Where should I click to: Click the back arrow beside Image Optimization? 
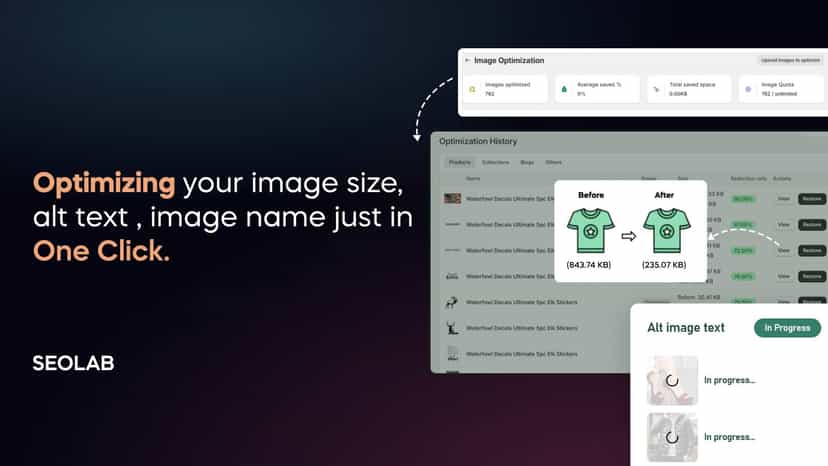point(467,60)
